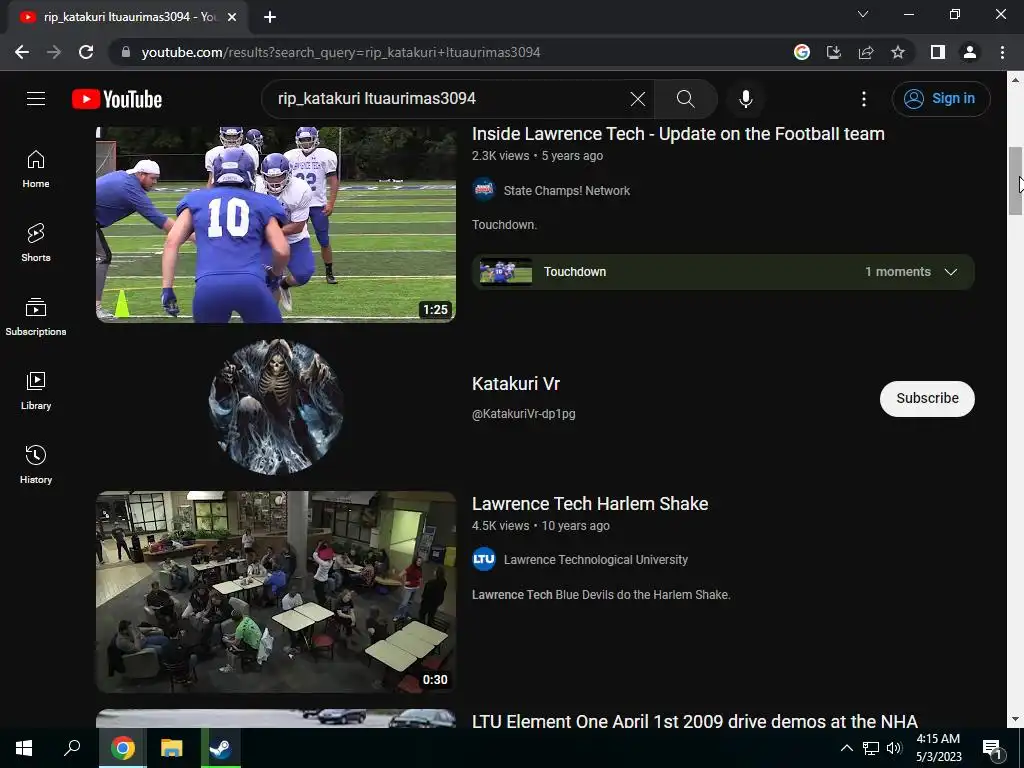Open Shorts from sidebar
The image size is (1024, 768).
pos(36,242)
